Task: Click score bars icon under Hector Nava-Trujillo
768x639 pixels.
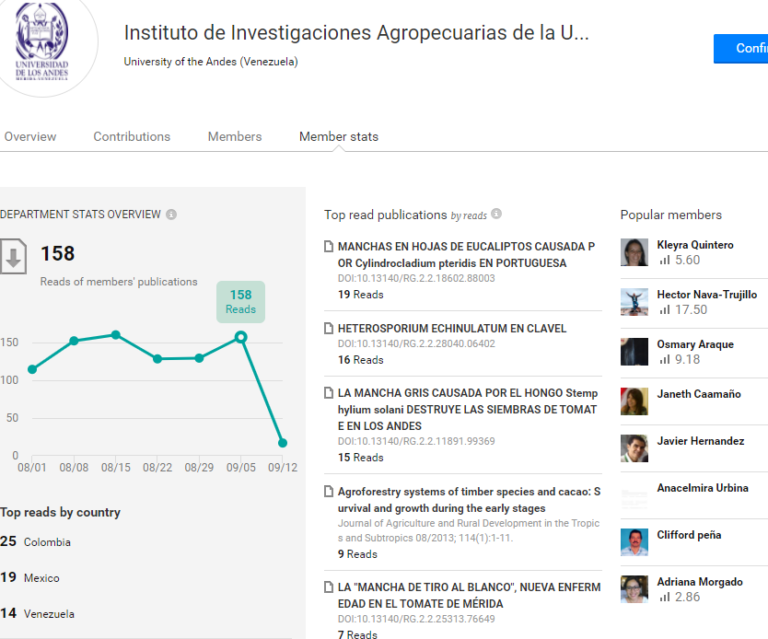Action: click(664, 309)
